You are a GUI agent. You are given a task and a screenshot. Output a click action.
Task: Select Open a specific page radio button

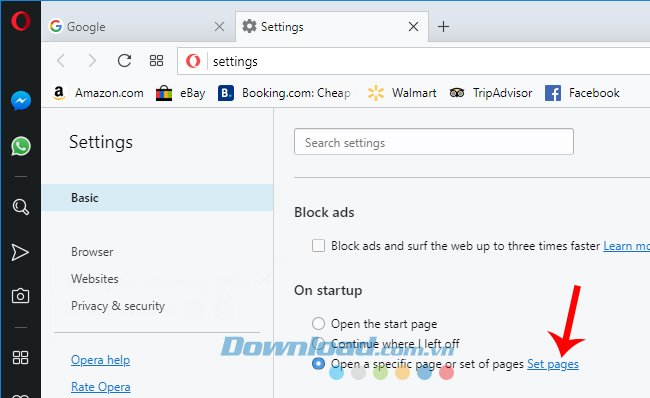coord(318,364)
